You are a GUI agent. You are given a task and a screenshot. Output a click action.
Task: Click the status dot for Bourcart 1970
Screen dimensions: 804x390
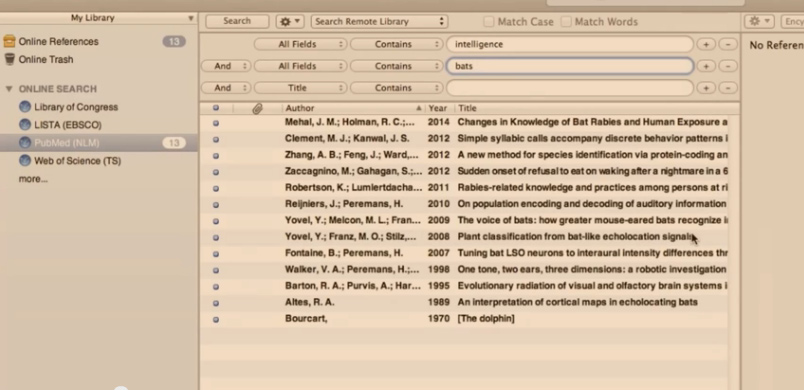click(x=215, y=319)
